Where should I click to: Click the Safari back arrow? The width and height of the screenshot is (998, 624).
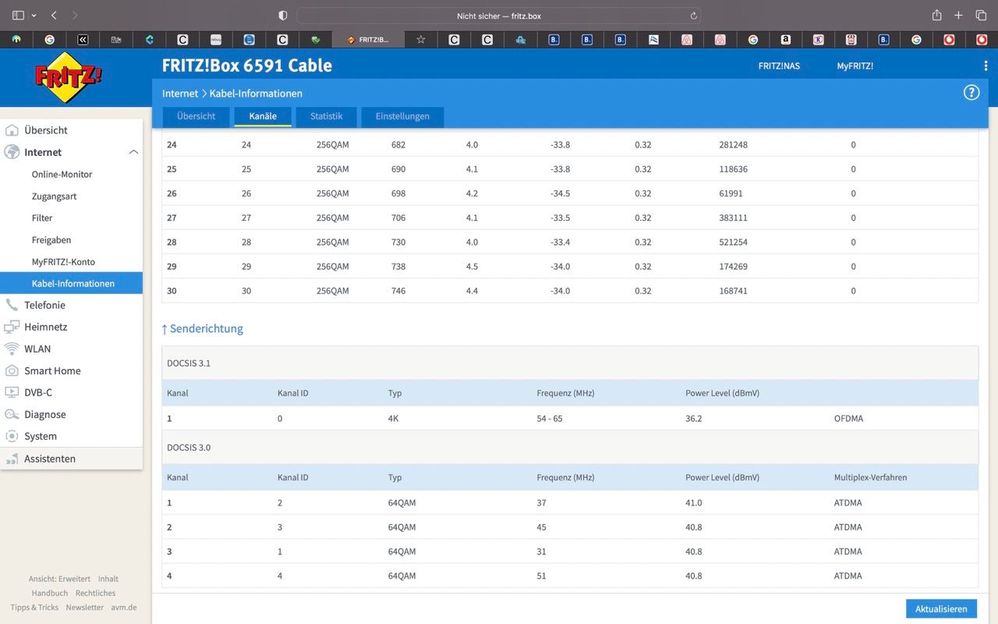point(54,15)
